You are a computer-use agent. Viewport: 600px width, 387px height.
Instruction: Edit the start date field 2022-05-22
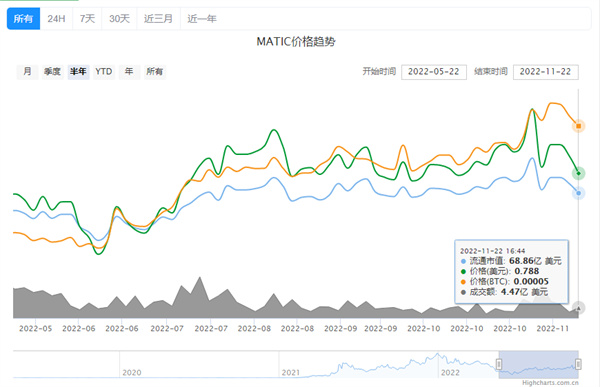434,72
